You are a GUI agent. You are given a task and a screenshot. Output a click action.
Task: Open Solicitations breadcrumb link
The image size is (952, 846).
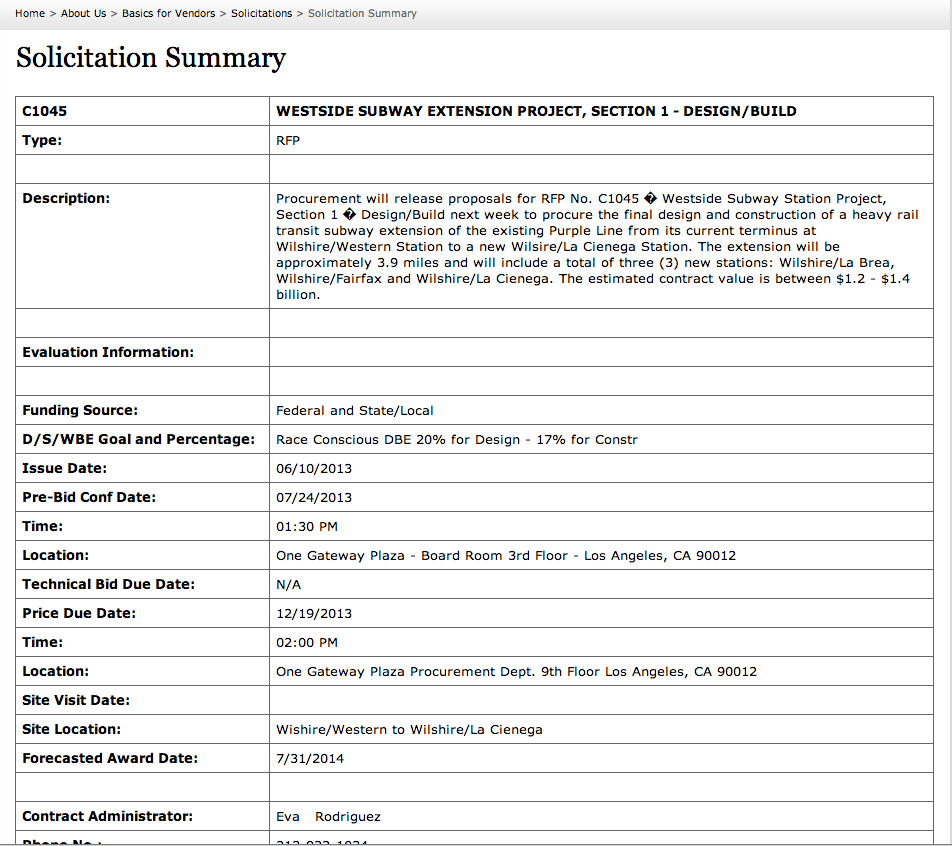point(261,13)
